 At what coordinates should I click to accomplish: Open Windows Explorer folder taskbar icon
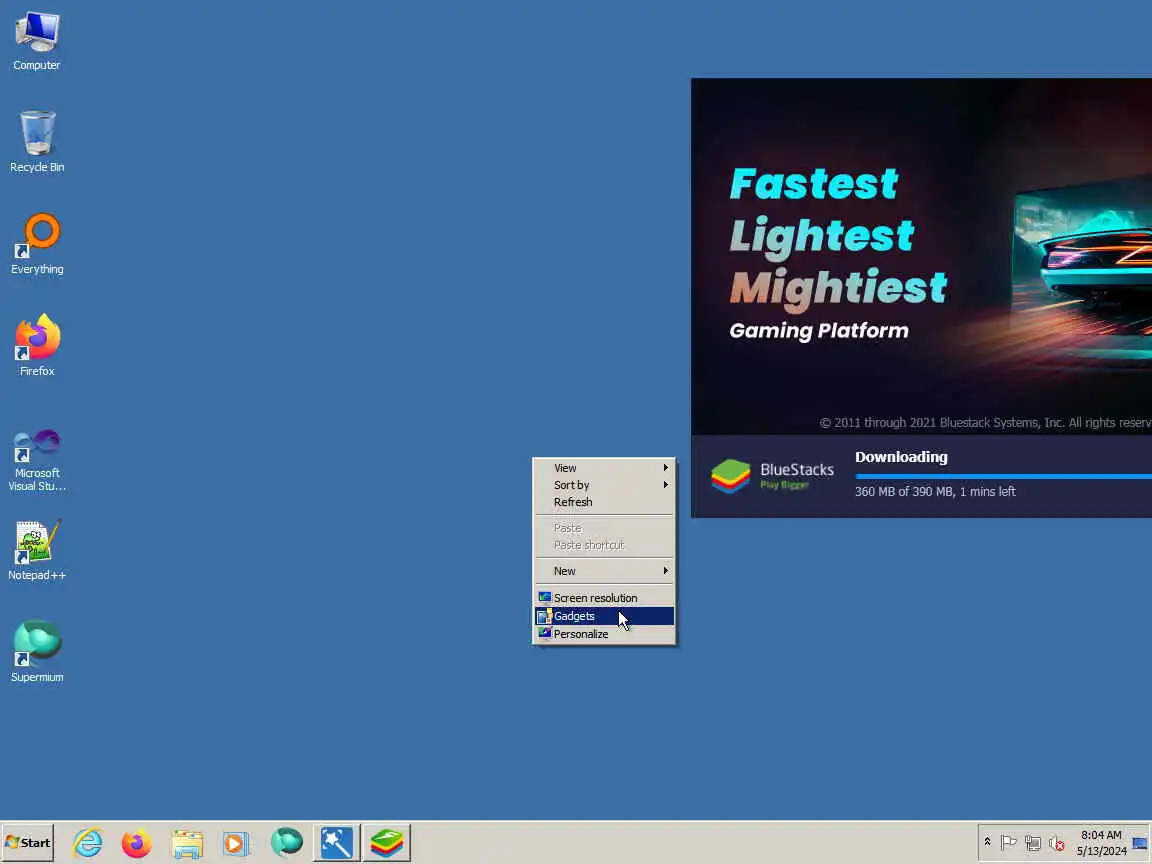(x=187, y=843)
